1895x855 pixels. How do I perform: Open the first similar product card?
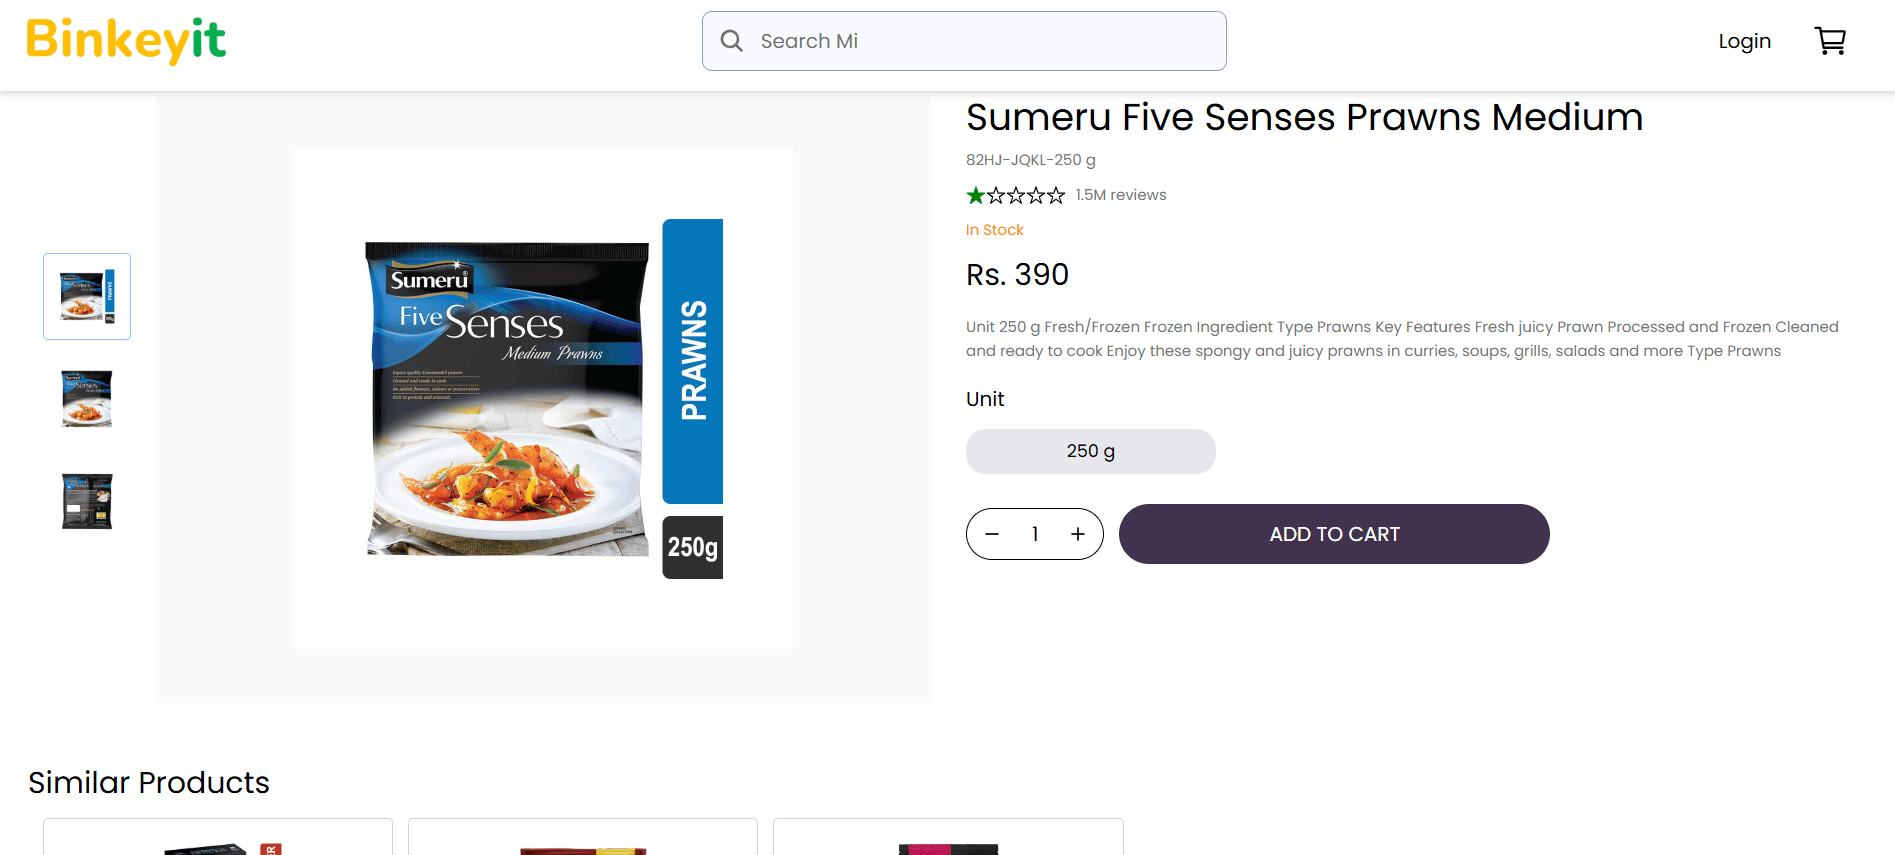coord(218,838)
